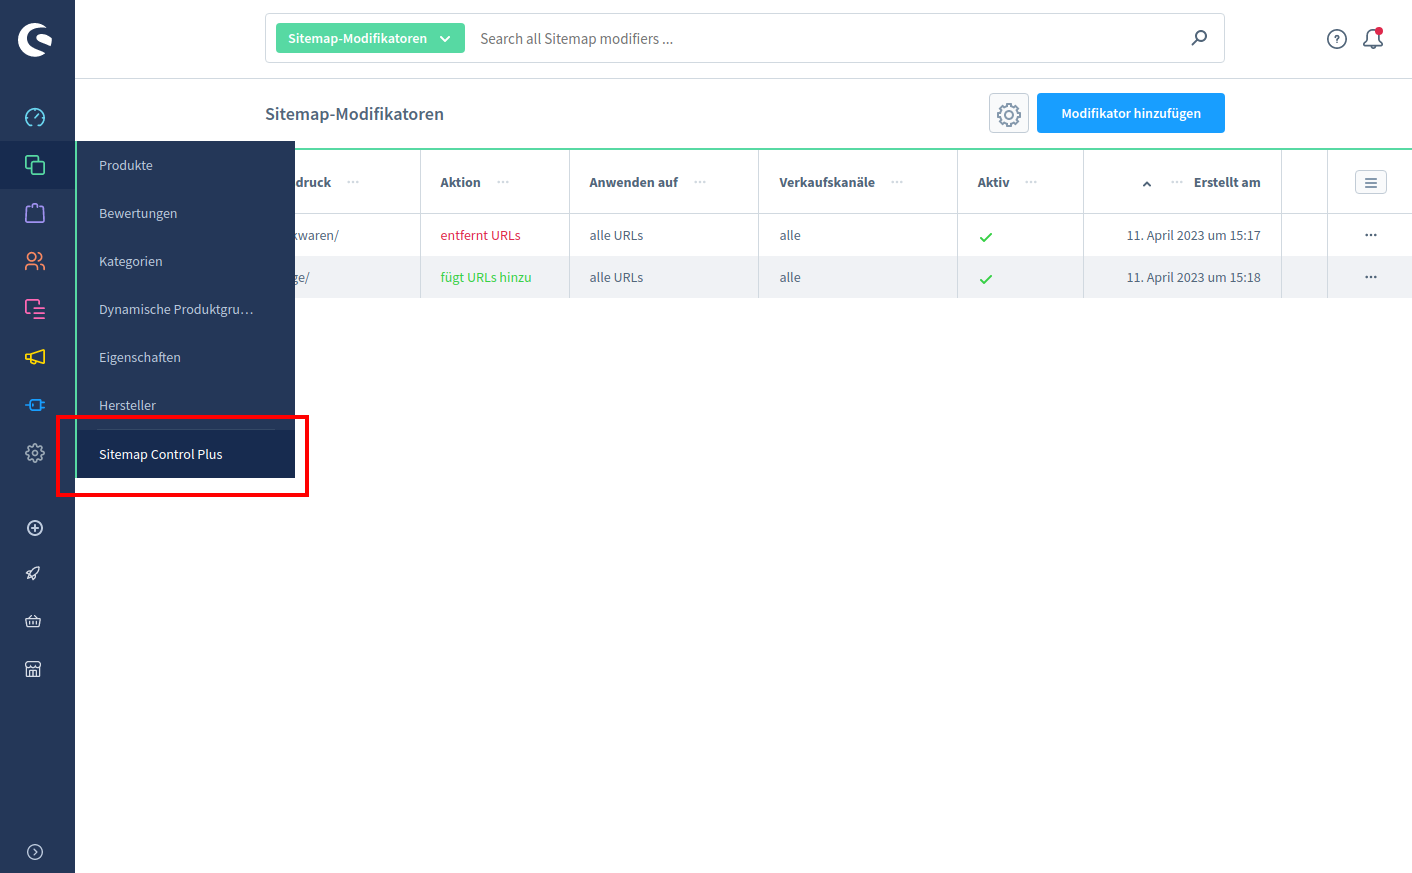
Task: Open the Orders bag icon
Action: click(x=35, y=213)
